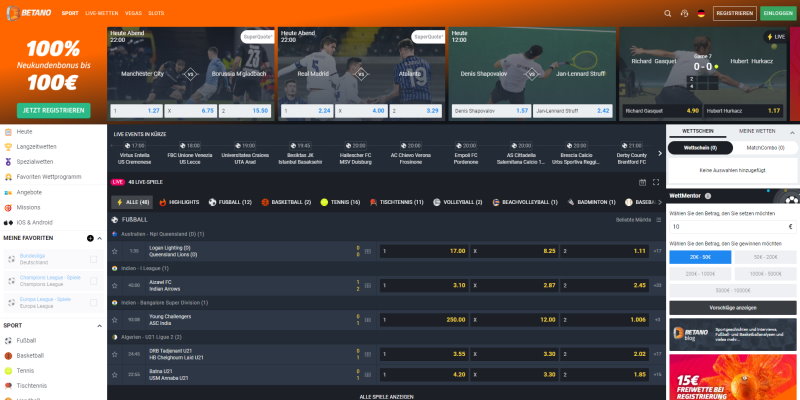The image size is (800, 400).
Task: Click JETZT REGISTRIEREN bonus button
Action: pyautogui.click(x=54, y=110)
